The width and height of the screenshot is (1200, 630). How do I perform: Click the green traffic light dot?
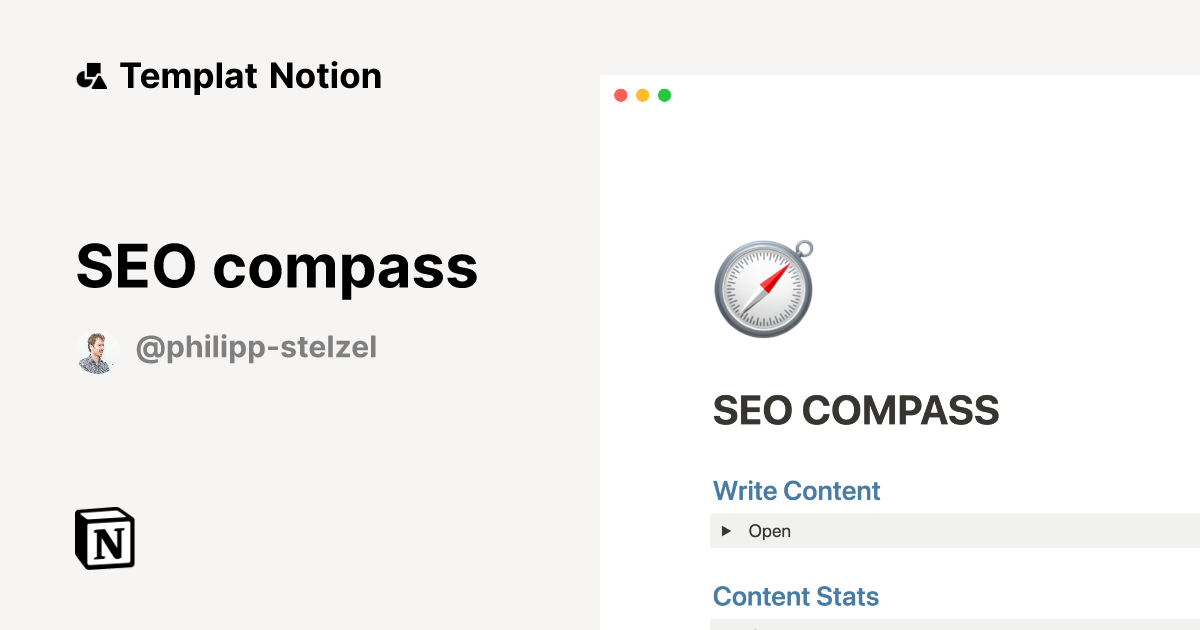click(x=665, y=95)
